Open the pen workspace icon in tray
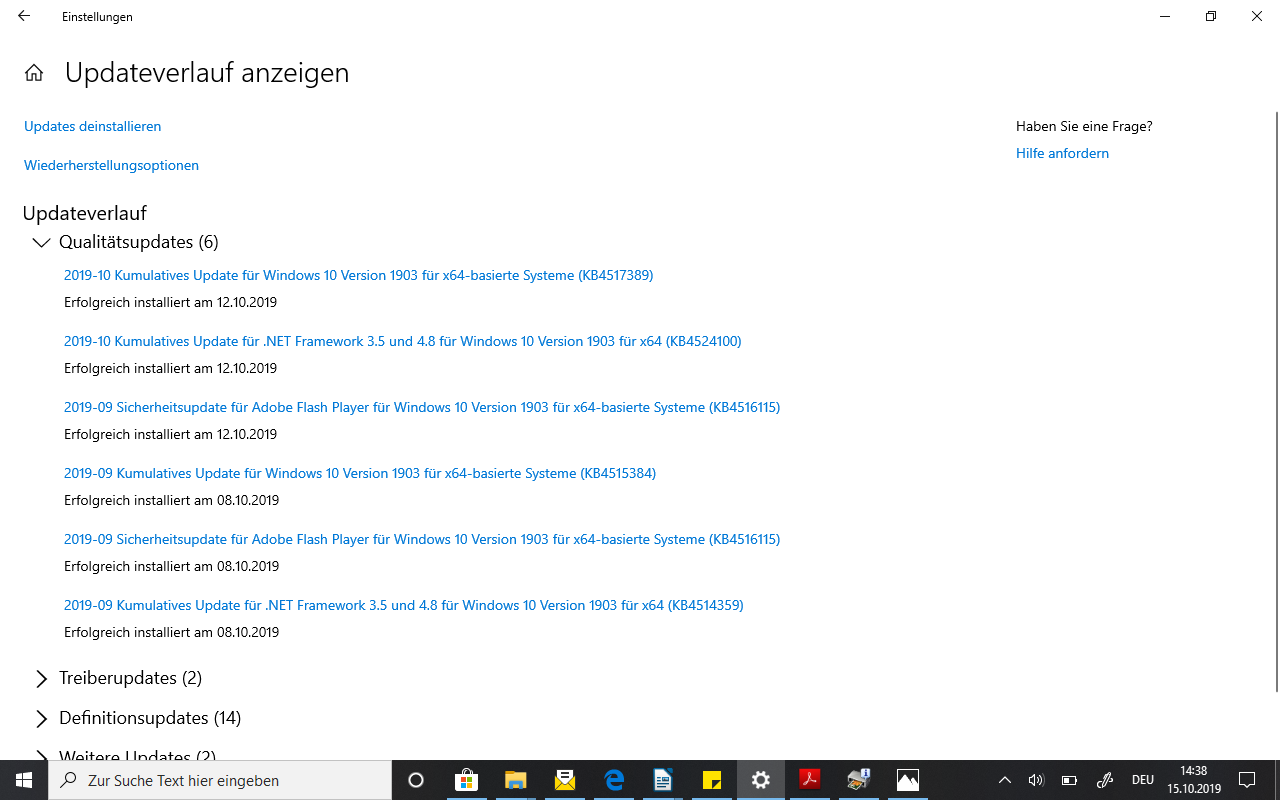The image size is (1280, 800). click(1105, 780)
